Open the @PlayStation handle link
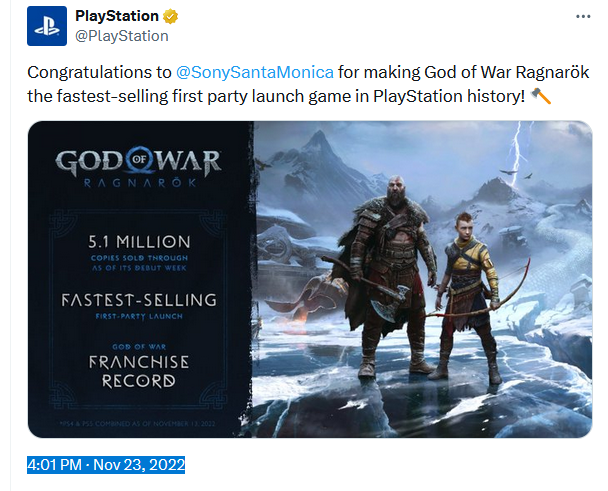Image resolution: width=608 pixels, height=491 pixels. coord(121,36)
